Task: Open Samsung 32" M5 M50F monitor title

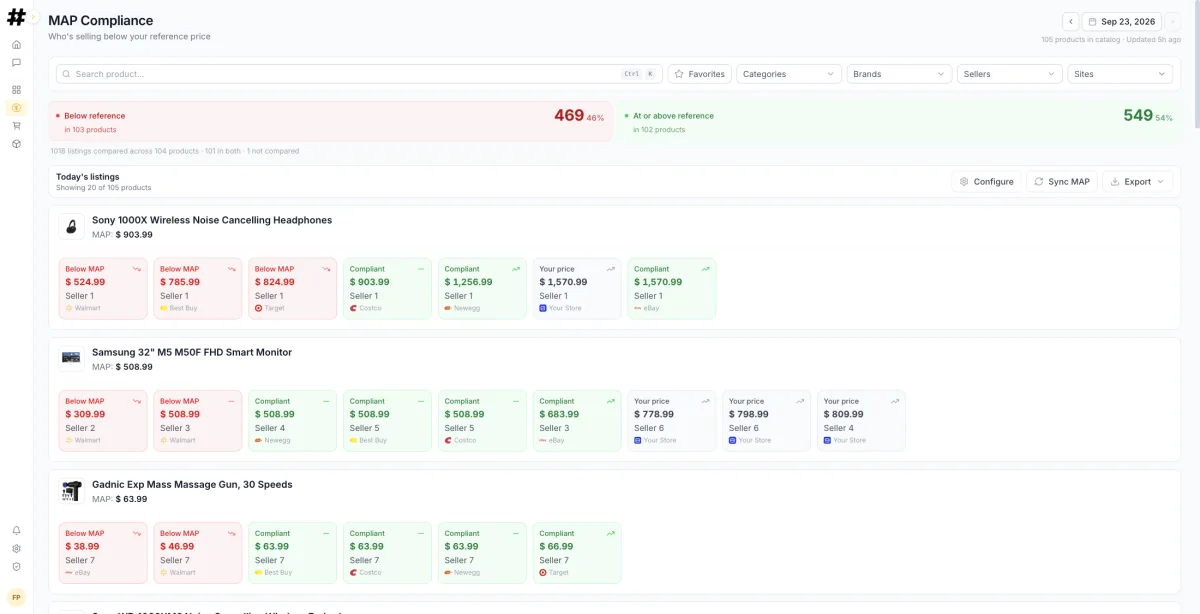Action: [x=192, y=352]
